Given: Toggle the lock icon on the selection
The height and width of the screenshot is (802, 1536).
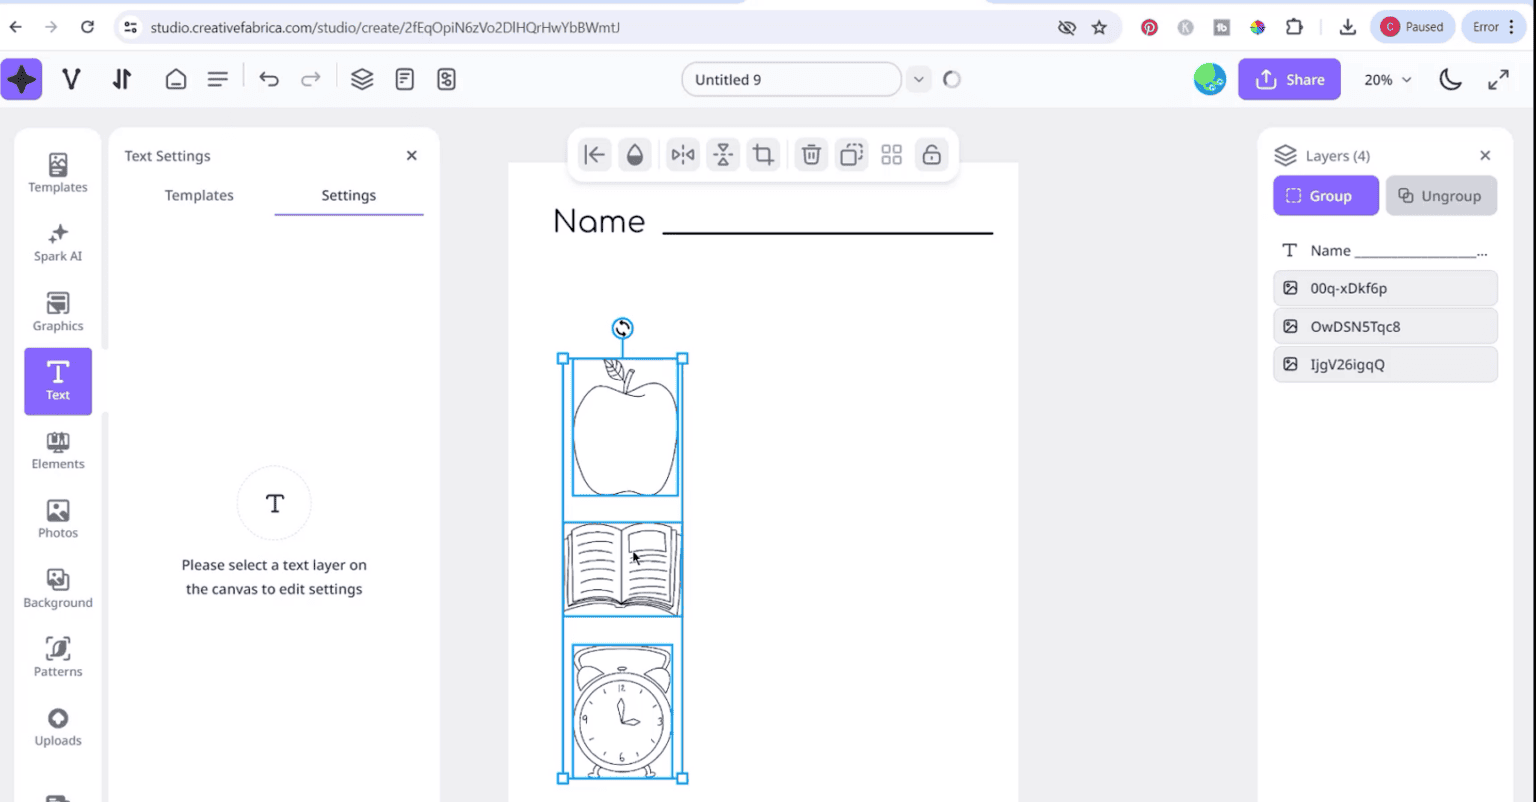Looking at the screenshot, I should [x=932, y=154].
